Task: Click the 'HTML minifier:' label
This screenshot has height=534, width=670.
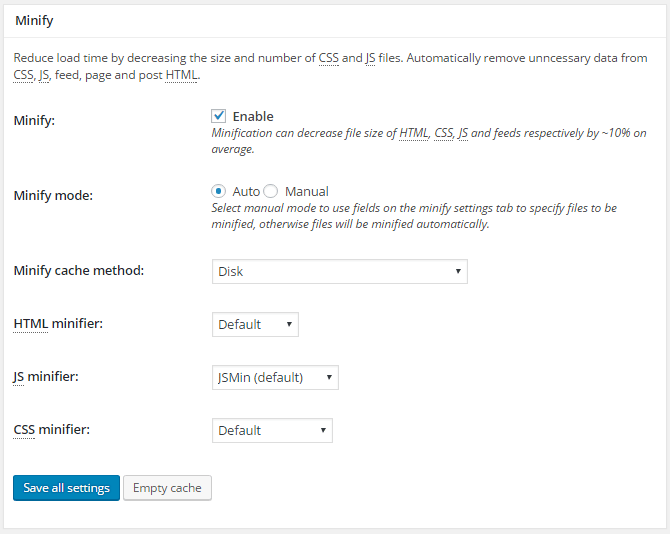Action: click(58, 323)
